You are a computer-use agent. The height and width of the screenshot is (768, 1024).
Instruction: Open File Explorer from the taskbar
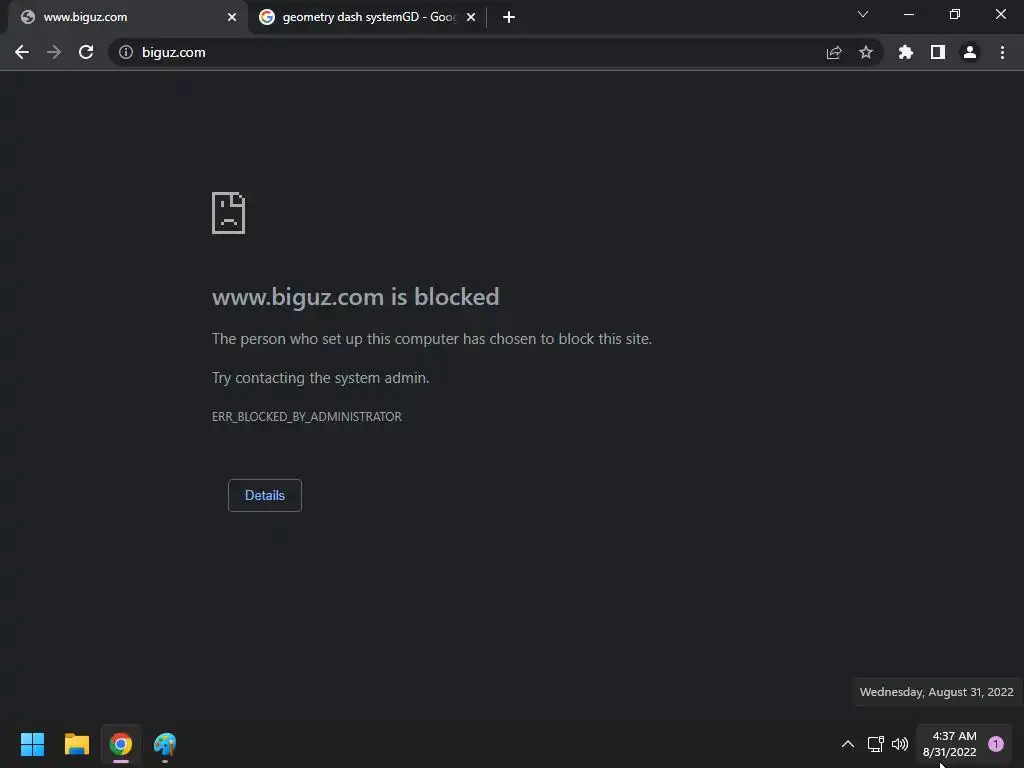click(76, 744)
